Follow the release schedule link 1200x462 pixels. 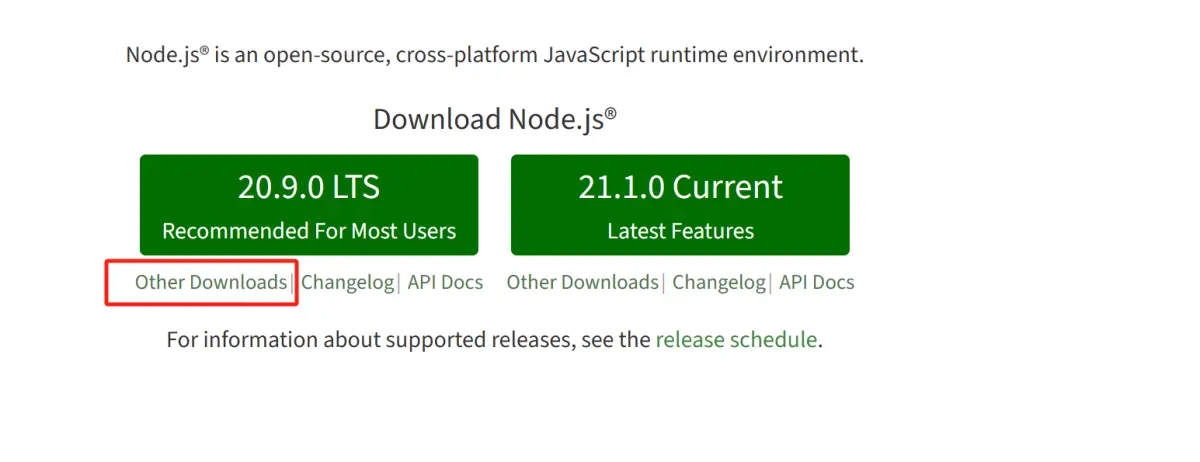(736, 339)
